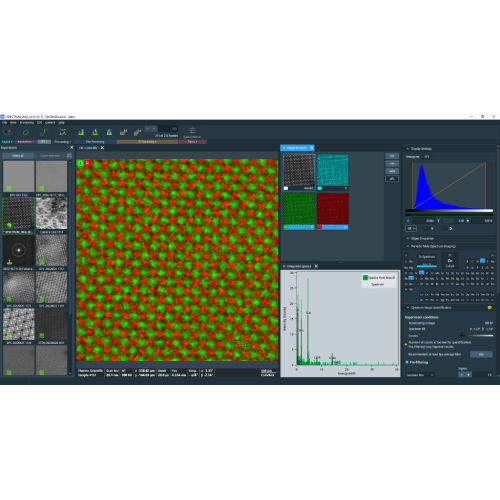Viewport: 500px width, 500px height.
Task: Select the cyan map thumbnail in color mix
Action: tap(333, 170)
